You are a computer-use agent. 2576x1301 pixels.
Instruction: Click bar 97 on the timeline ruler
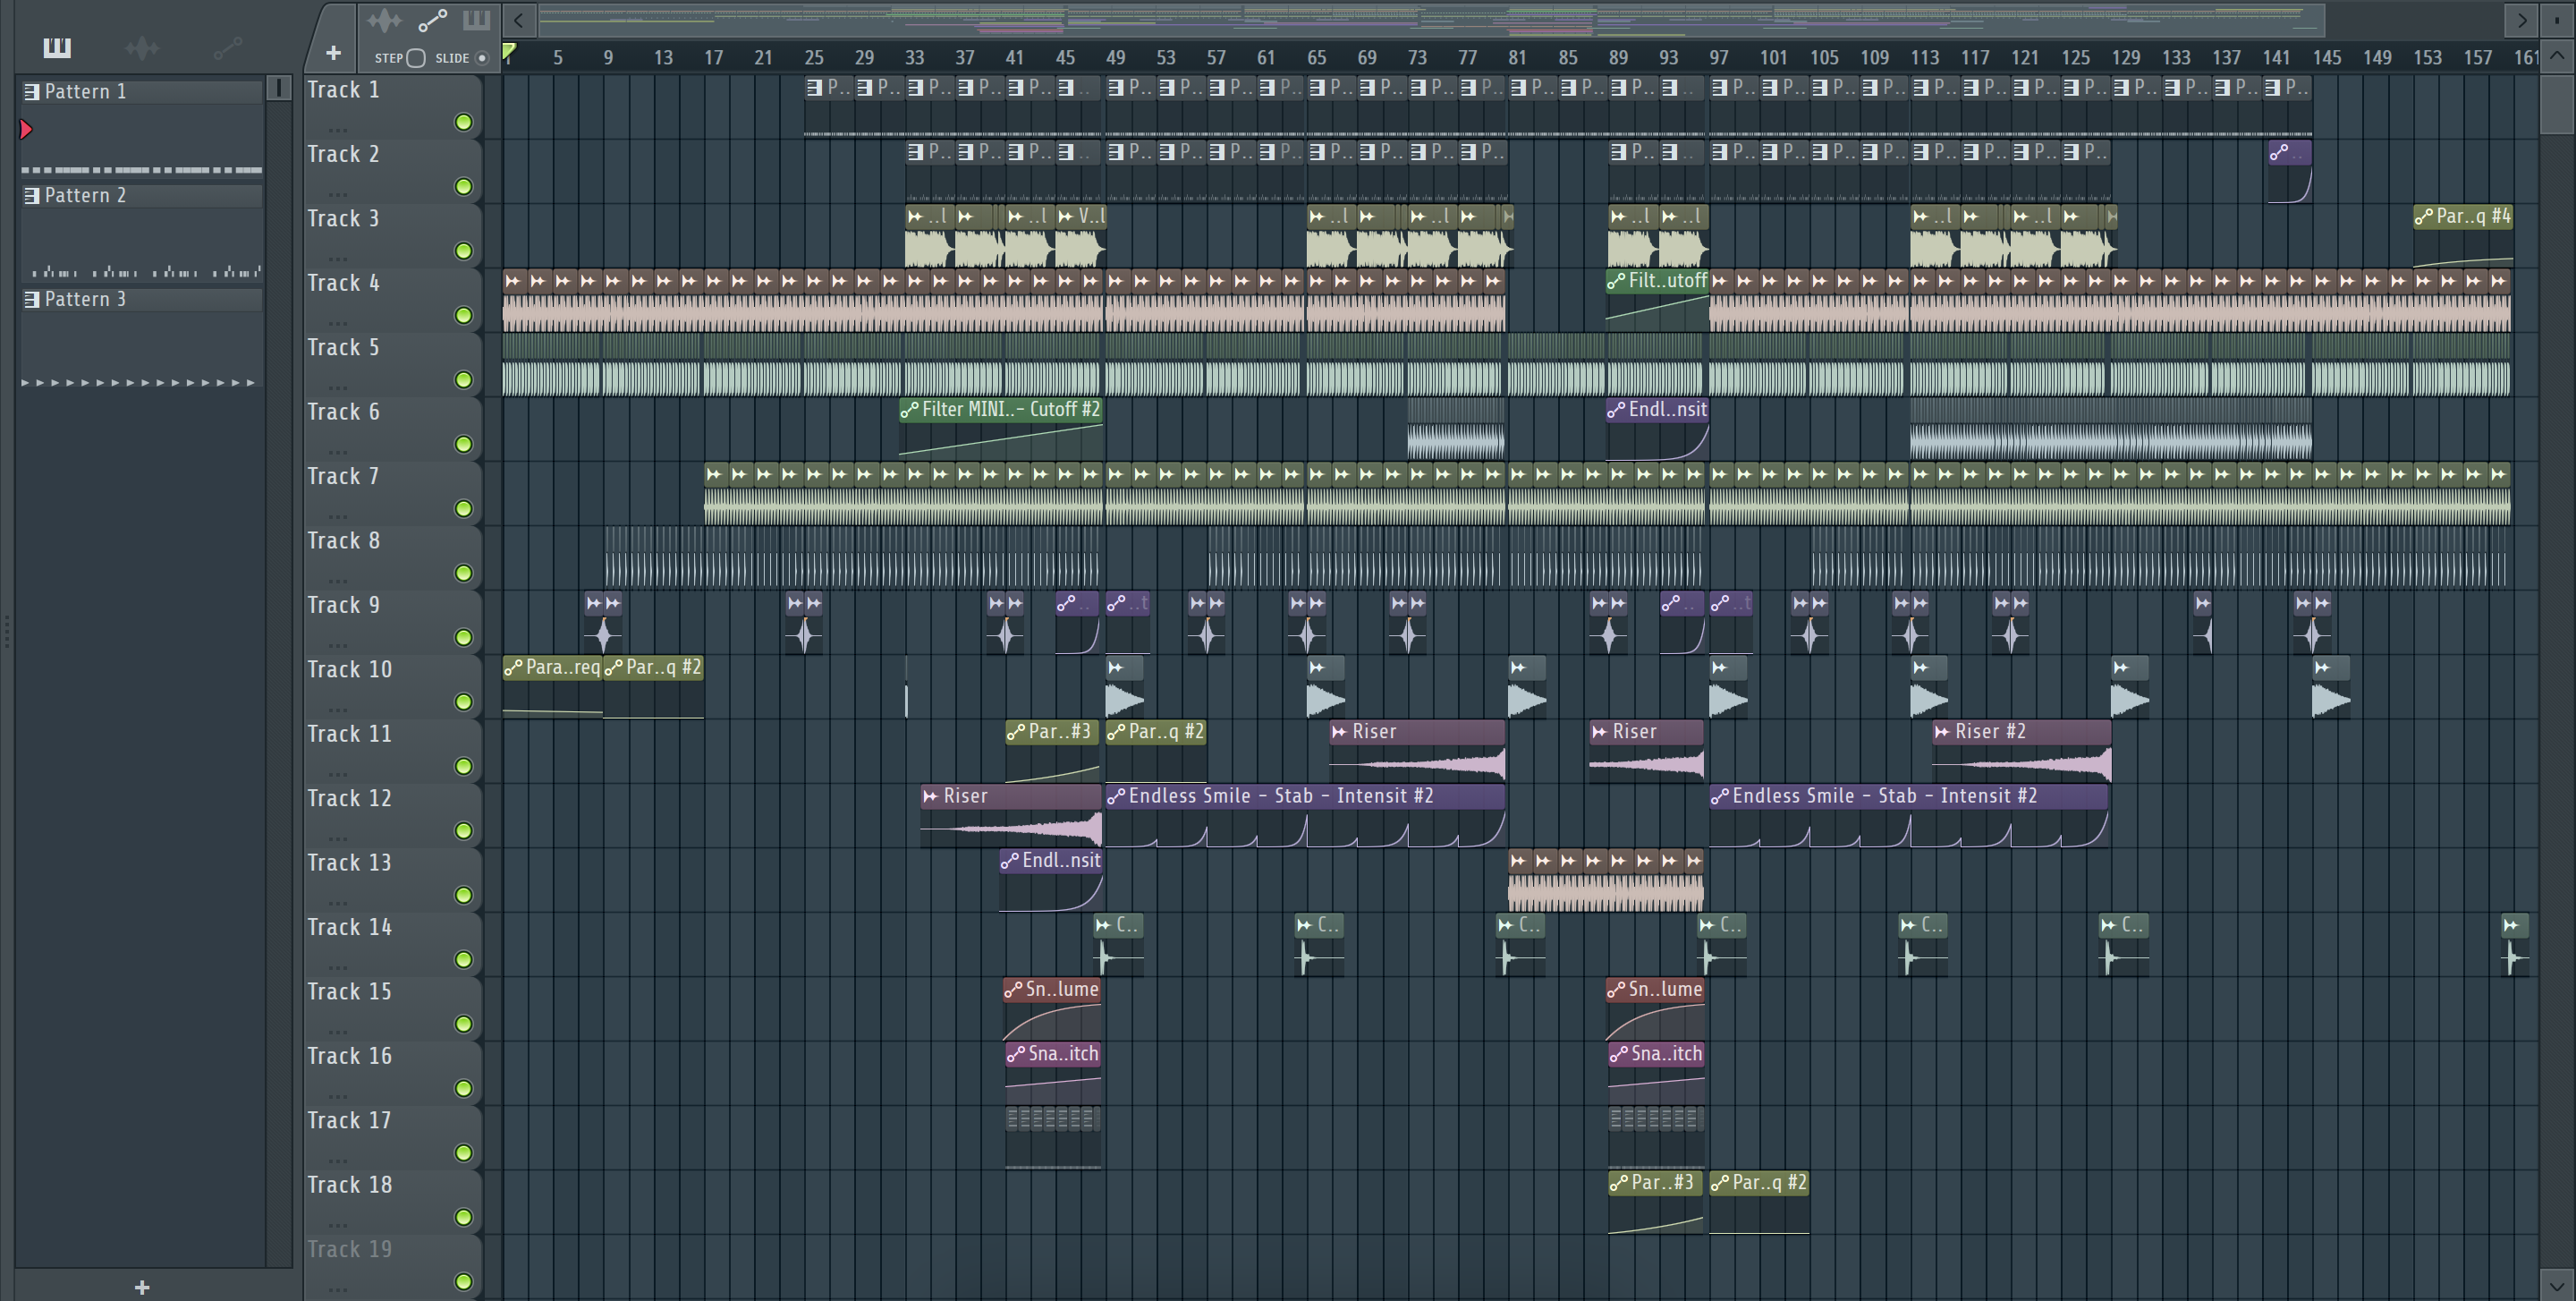pyautogui.click(x=1718, y=58)
